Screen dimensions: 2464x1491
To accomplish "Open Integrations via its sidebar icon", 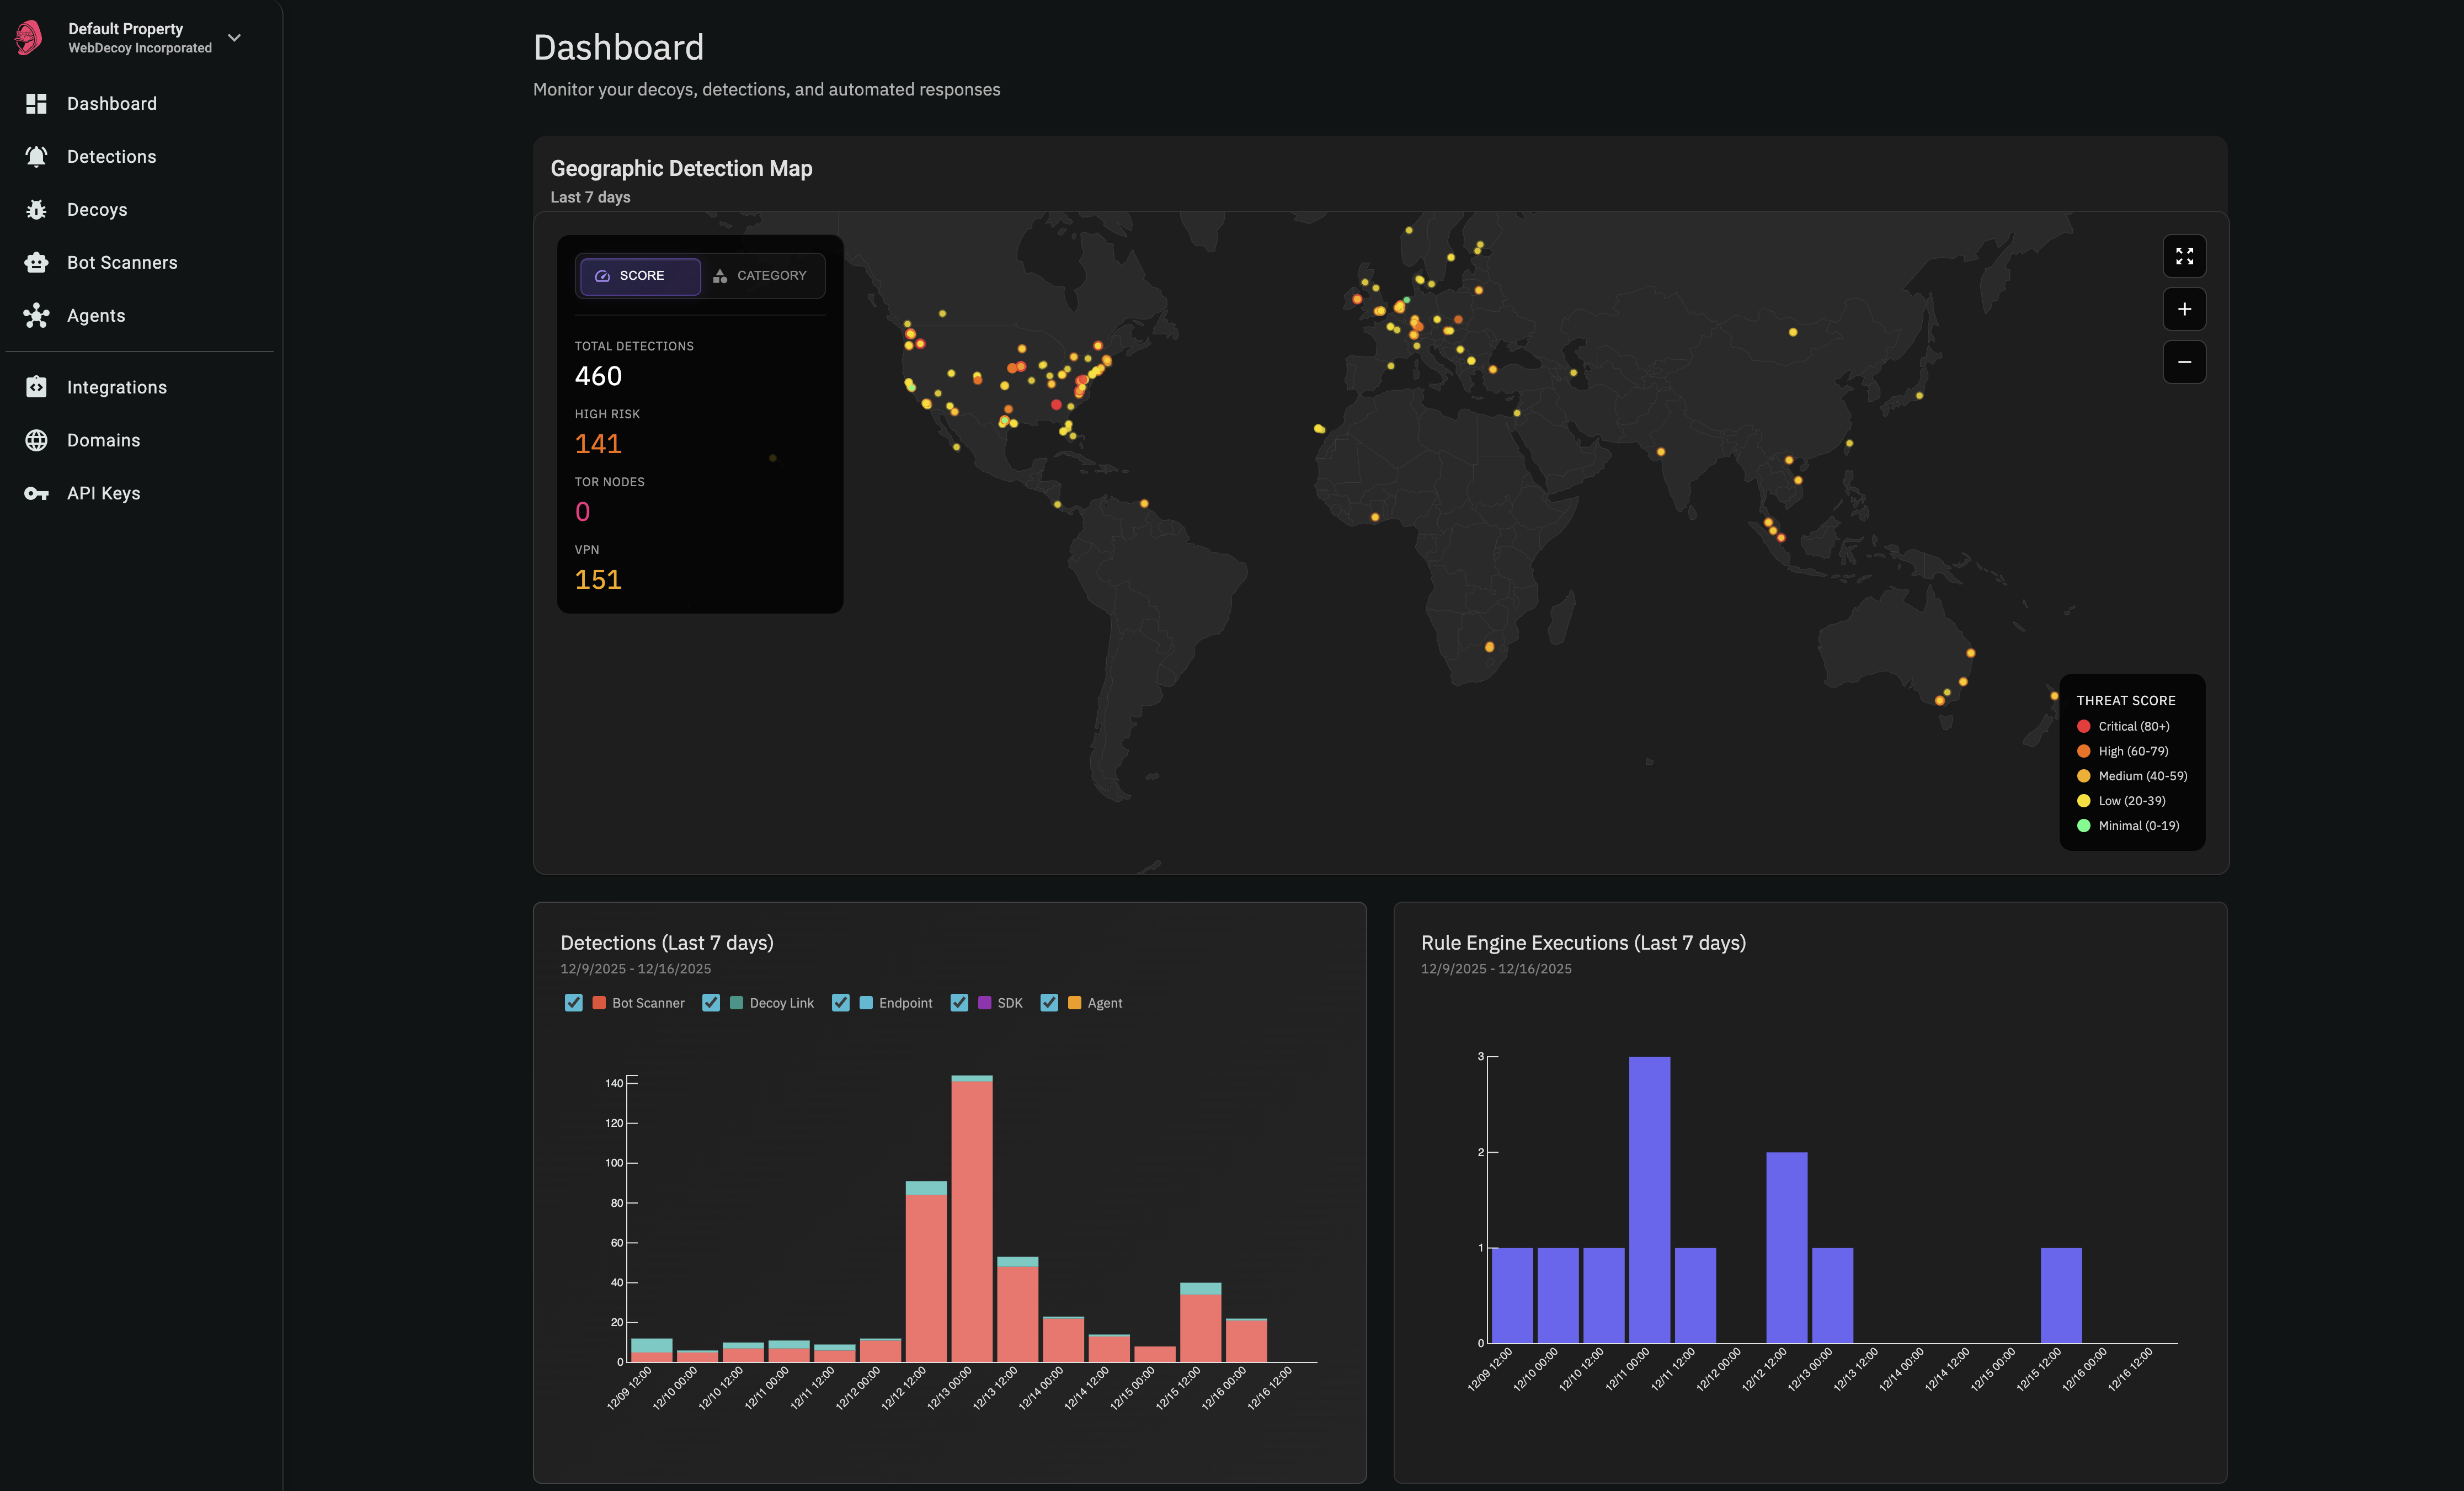I will click(36, 387).
